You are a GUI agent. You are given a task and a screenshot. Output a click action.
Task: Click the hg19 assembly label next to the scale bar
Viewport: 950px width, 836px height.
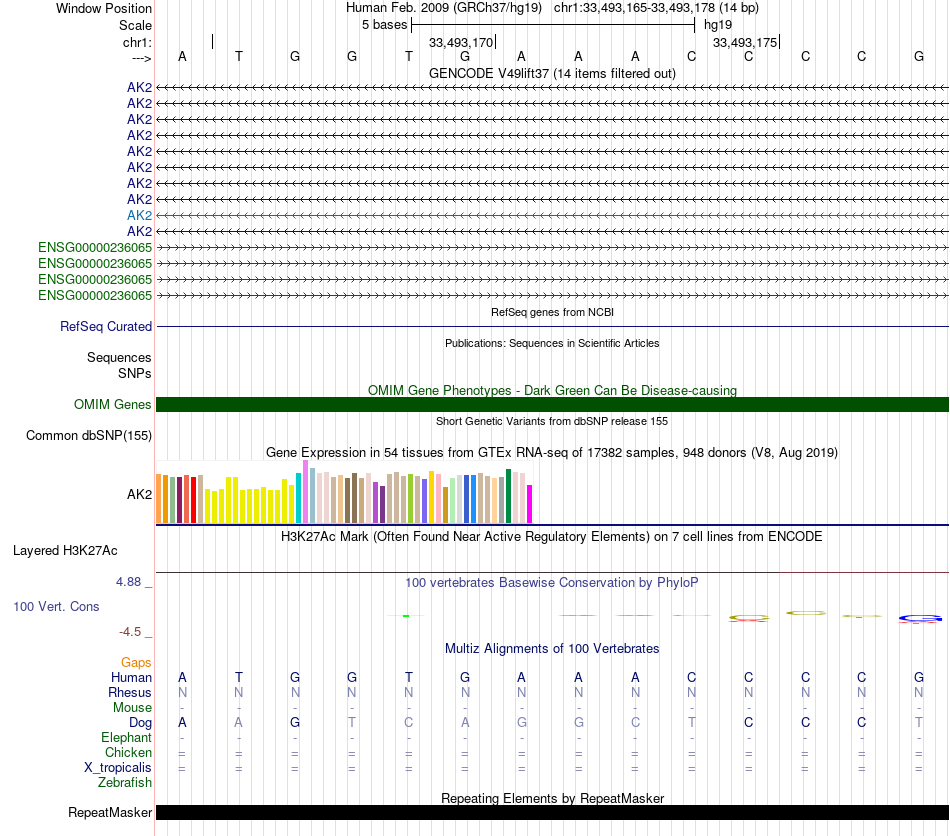[x=718, y=25]
